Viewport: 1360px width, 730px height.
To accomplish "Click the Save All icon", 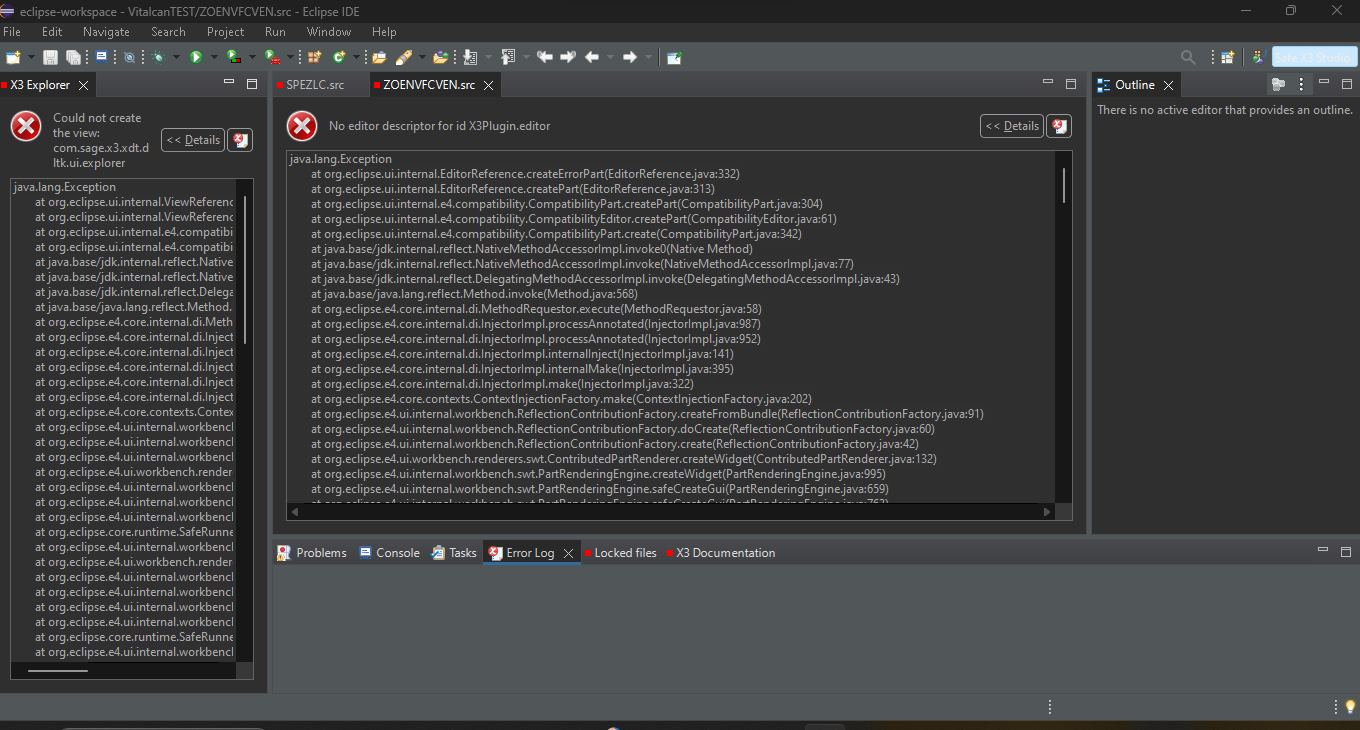I will (73, 57).
